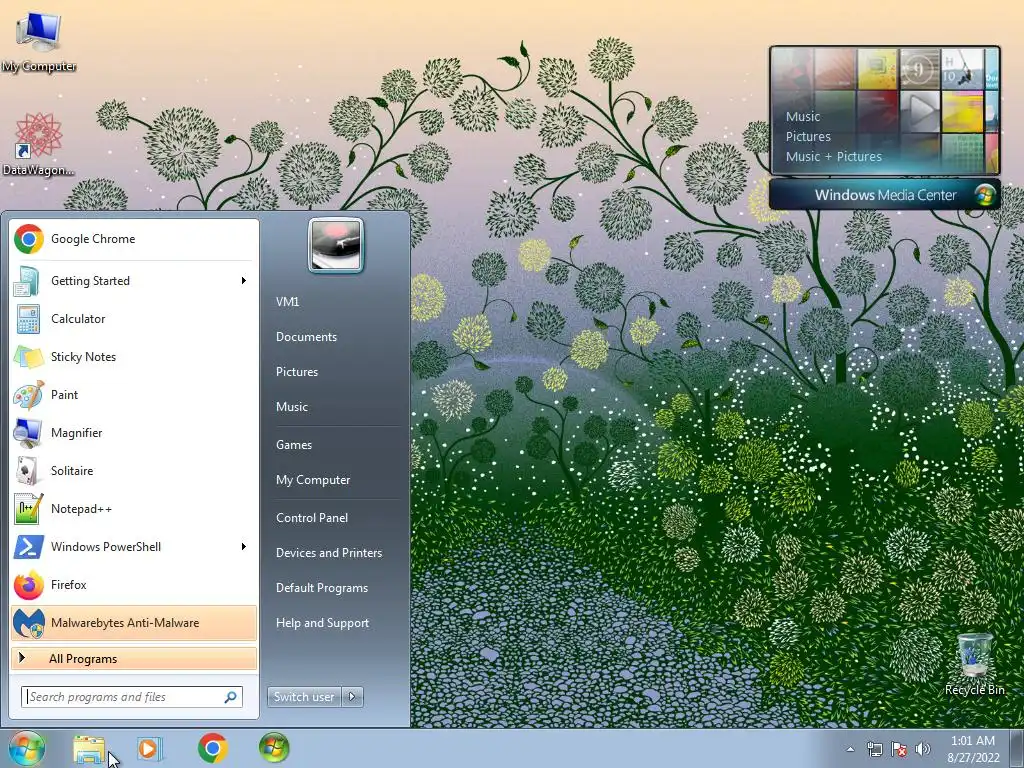Focus the Search programs and files box
This screenshot has width=1024, height=768.
(132, 697)
